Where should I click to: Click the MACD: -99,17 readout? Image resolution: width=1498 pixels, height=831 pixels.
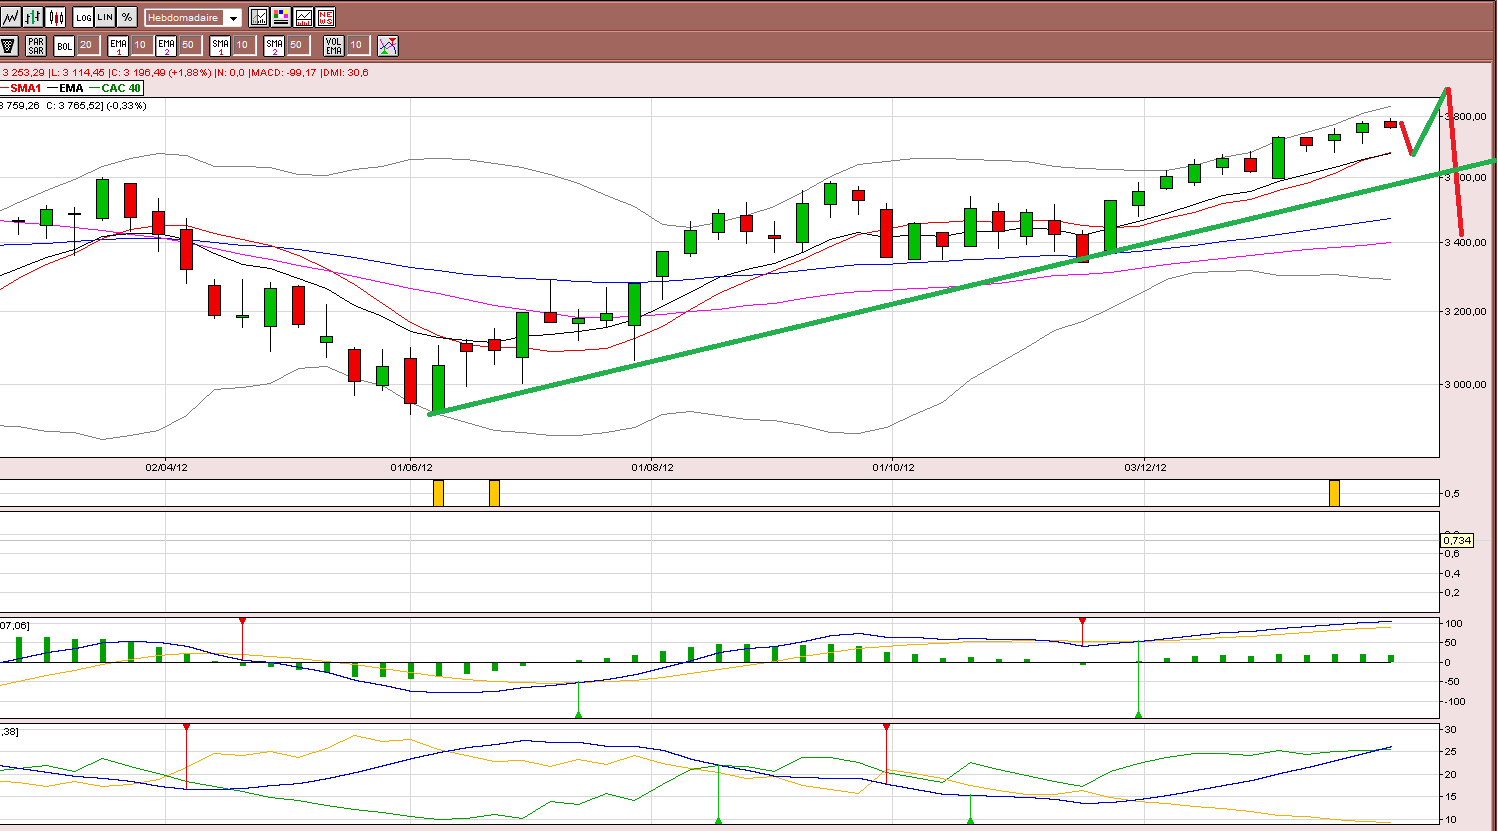click(283, 73)
